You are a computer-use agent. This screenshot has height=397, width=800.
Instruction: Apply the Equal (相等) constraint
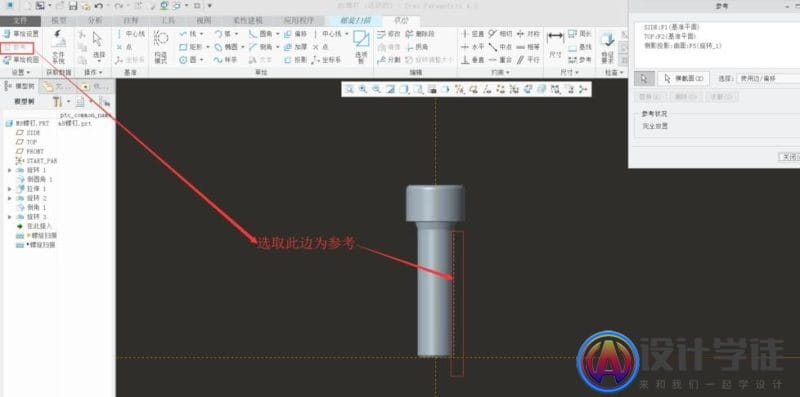coord(528,47)
